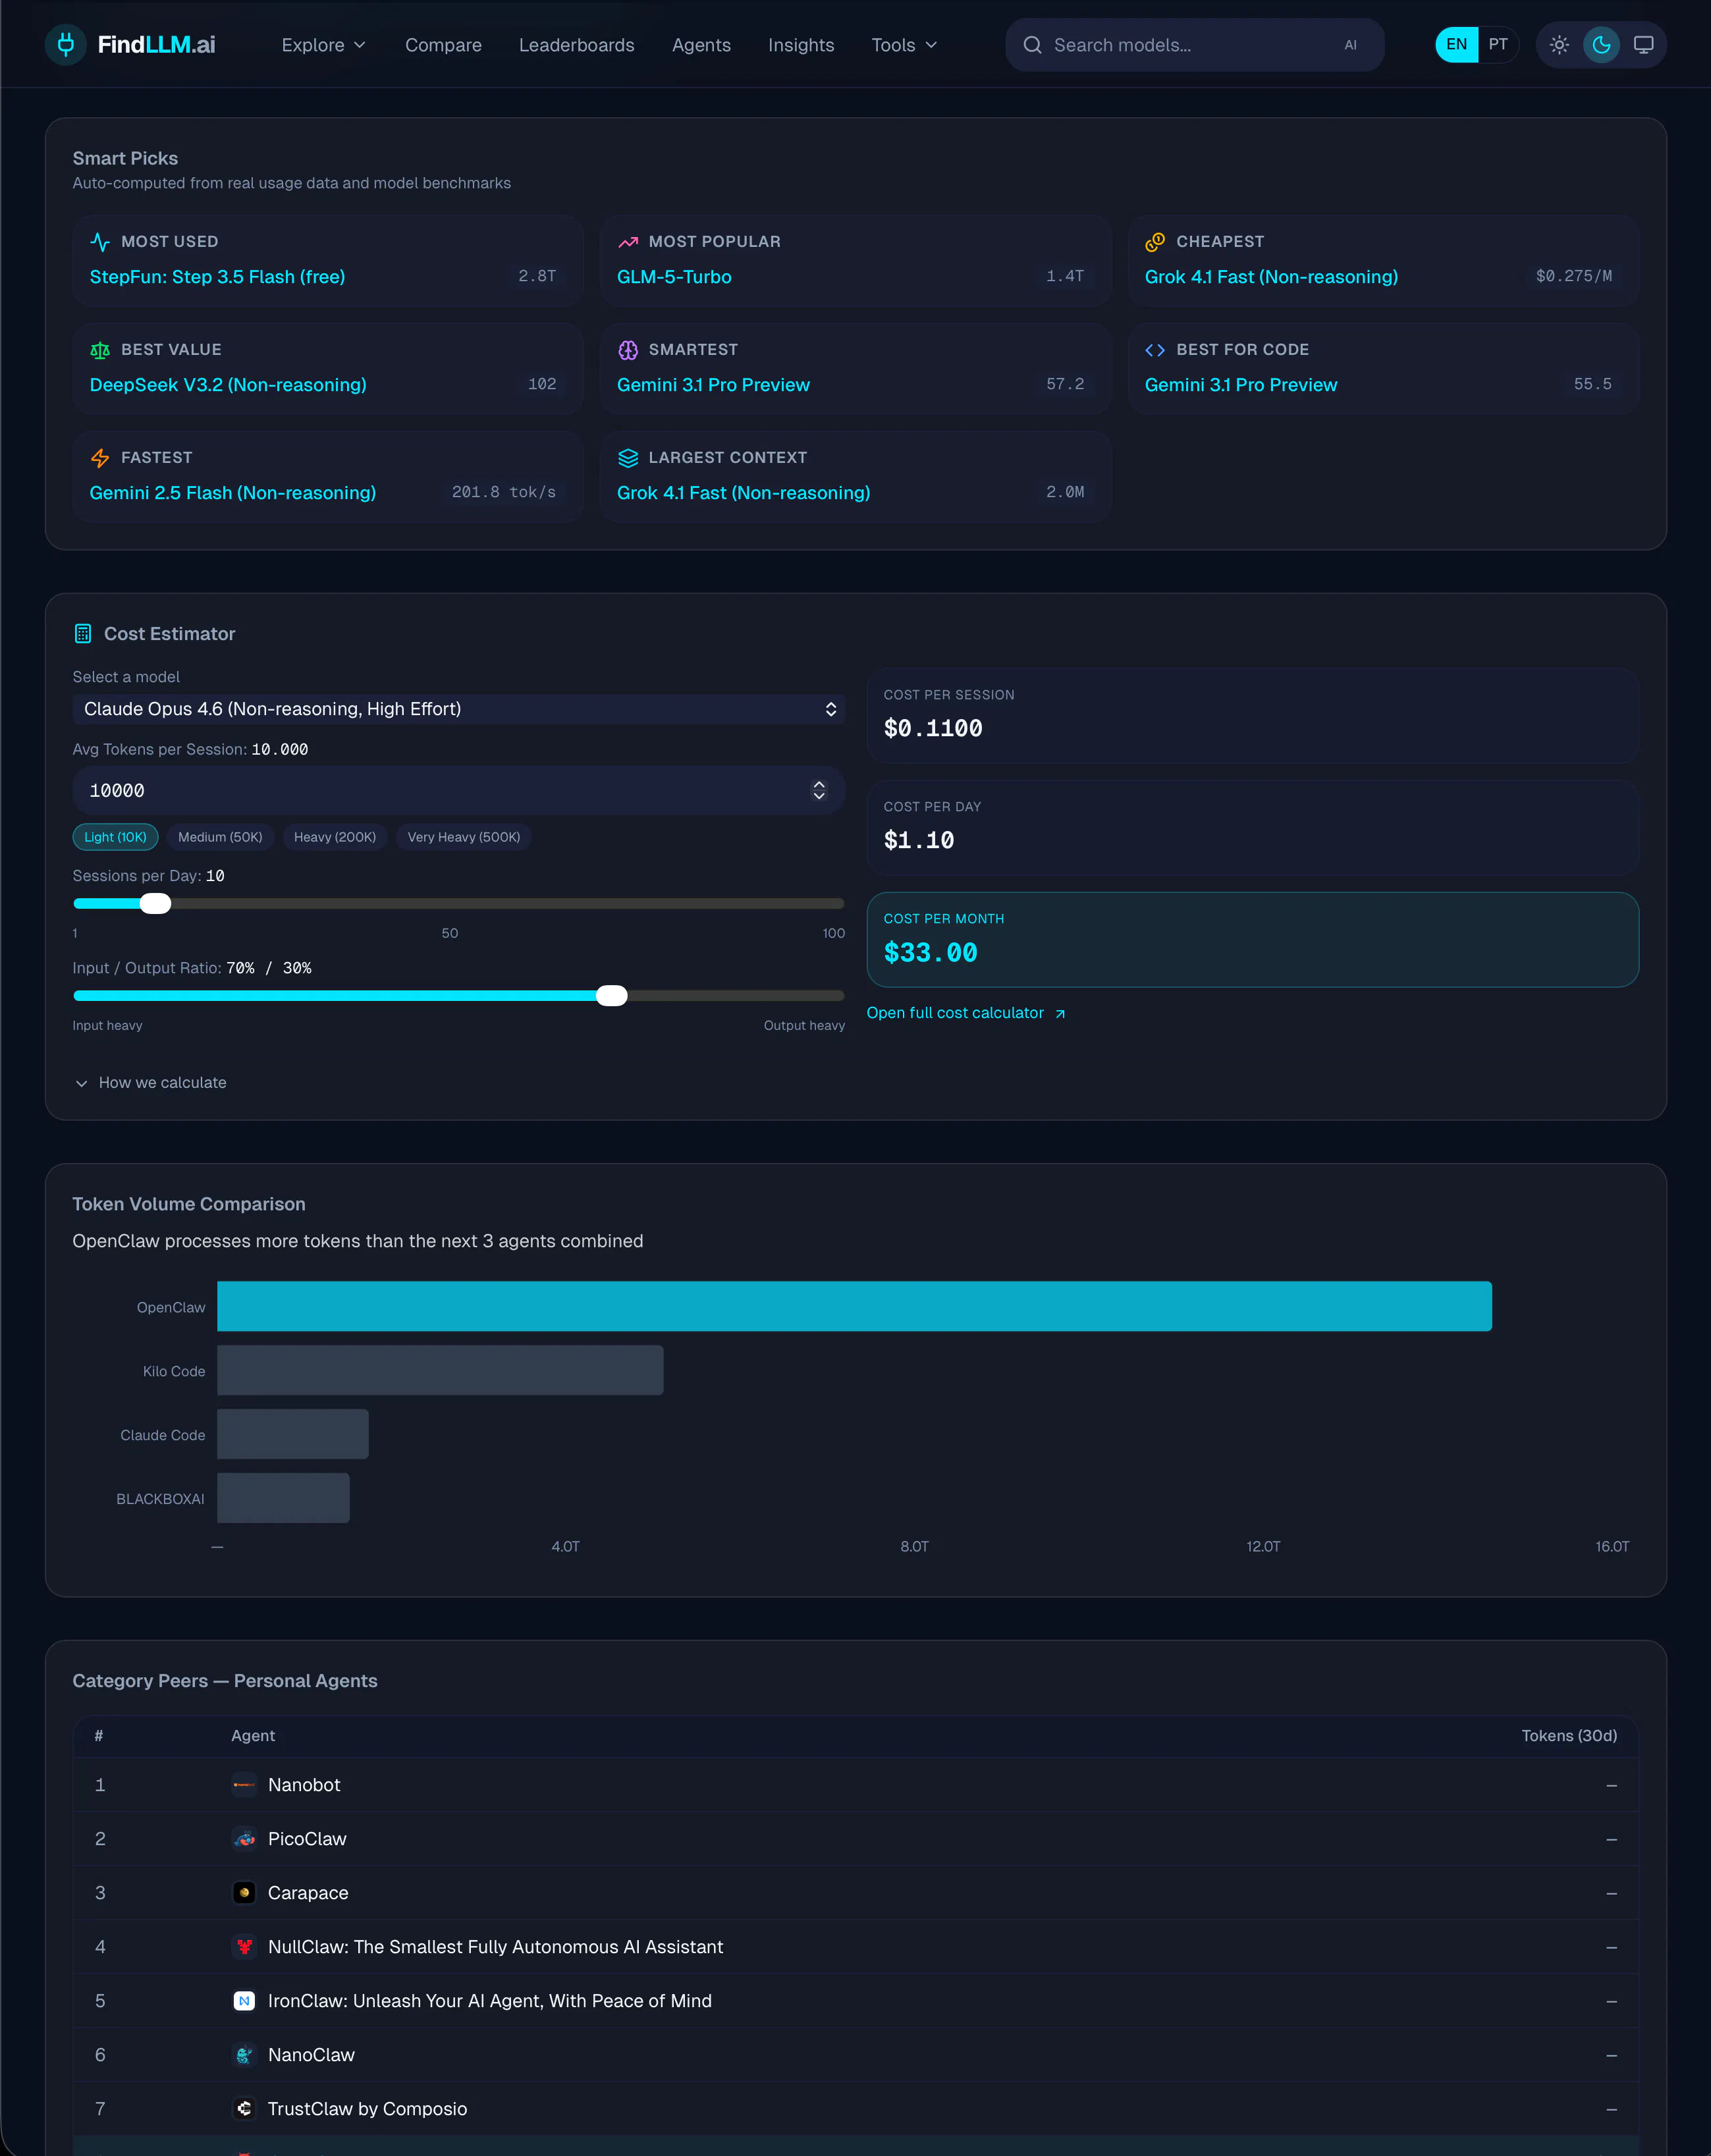
Task: Navigate to Insights
Action: (801, 45)
